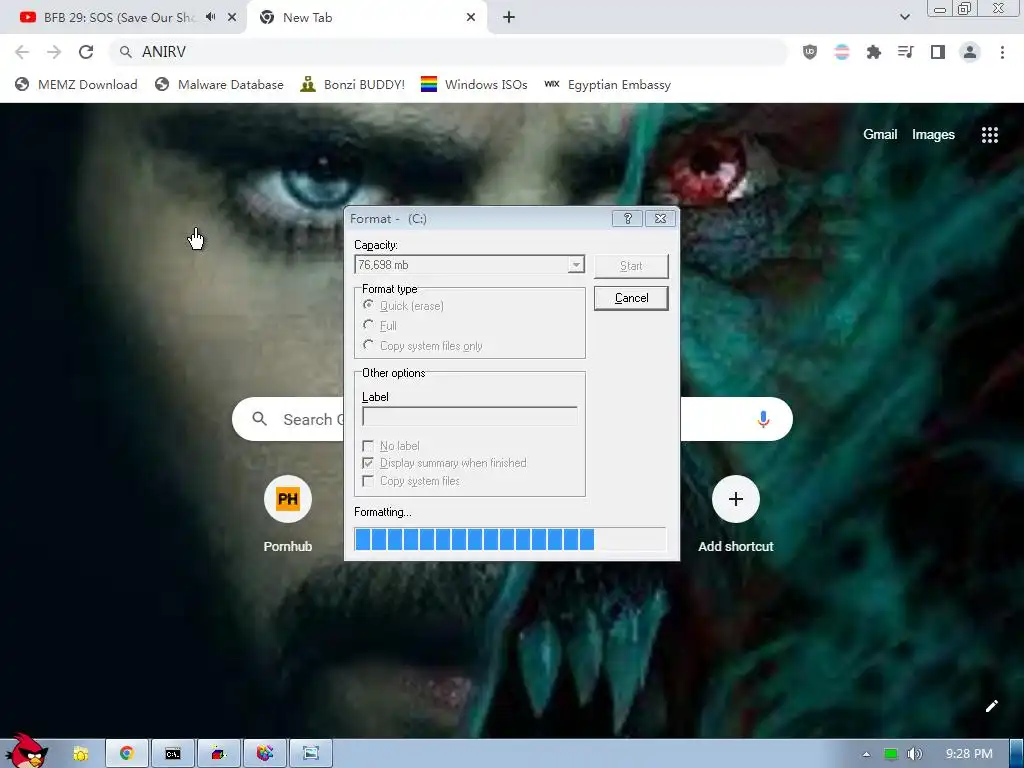Viewport: 1024px width, 768px height.
Task: Open Gmail link on new tab page
Action: (x=880, y=135)
